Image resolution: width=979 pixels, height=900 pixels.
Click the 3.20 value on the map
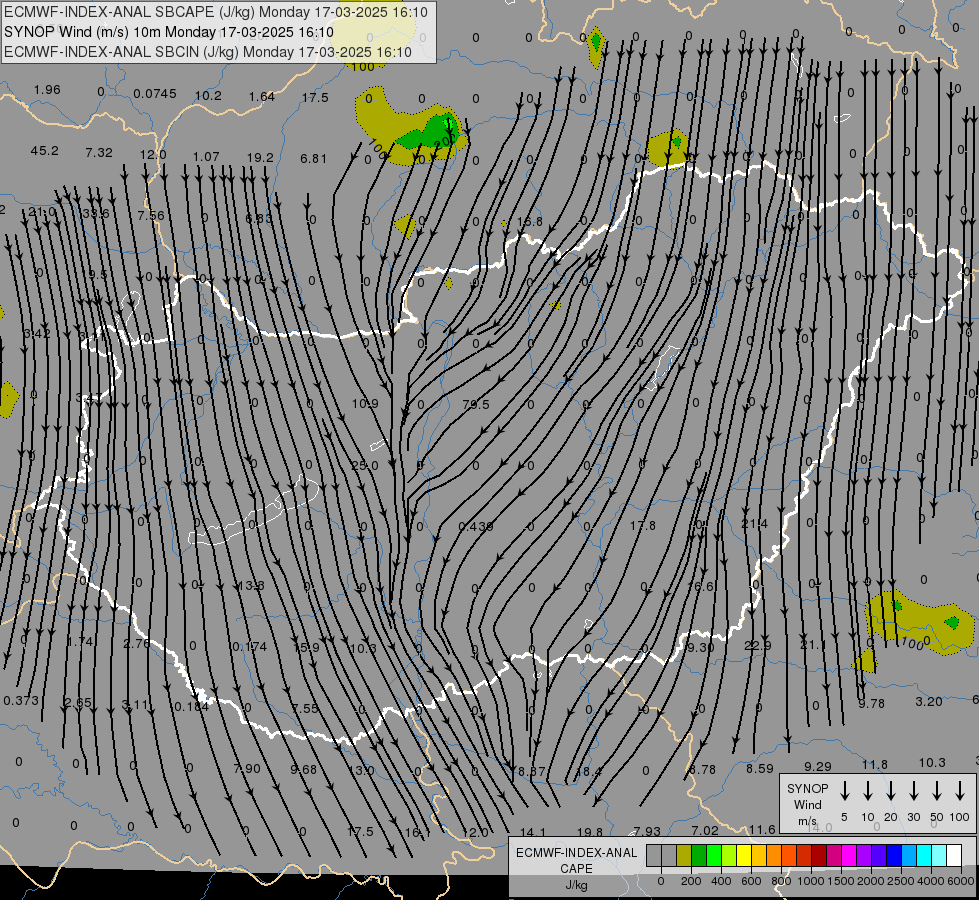click(x=928, y=701)
